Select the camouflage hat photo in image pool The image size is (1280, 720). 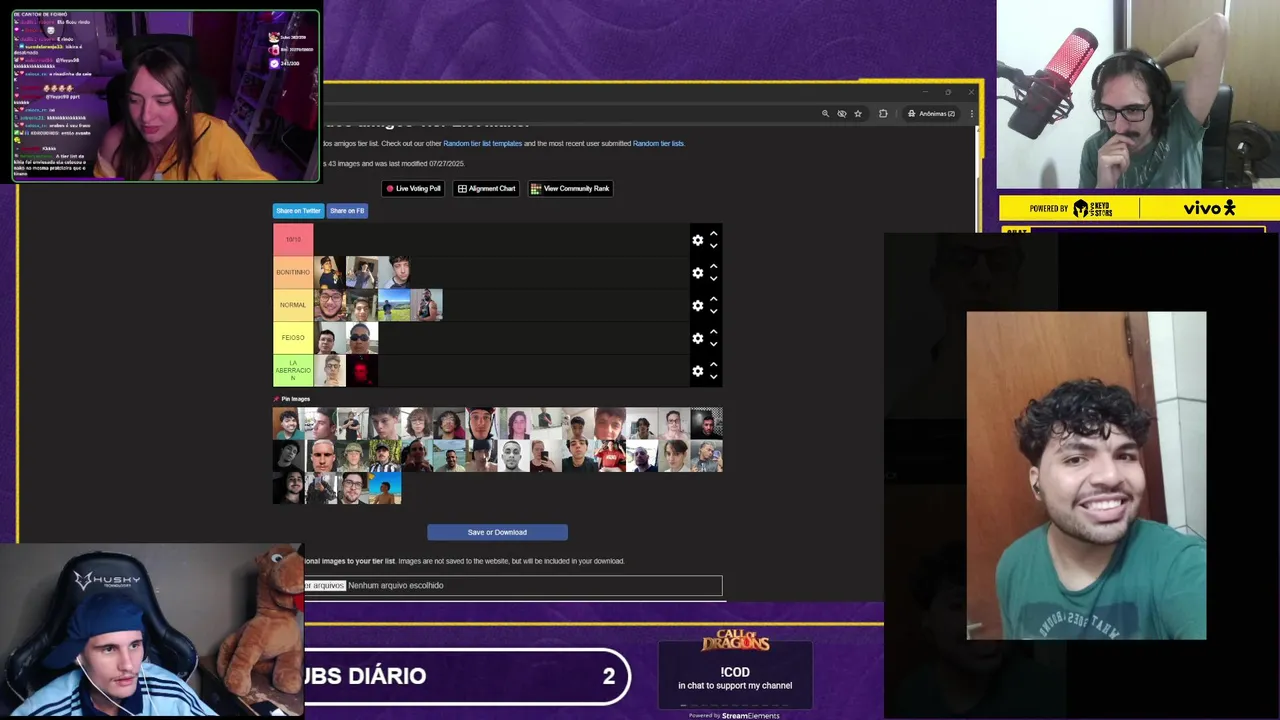coord(353,456)
